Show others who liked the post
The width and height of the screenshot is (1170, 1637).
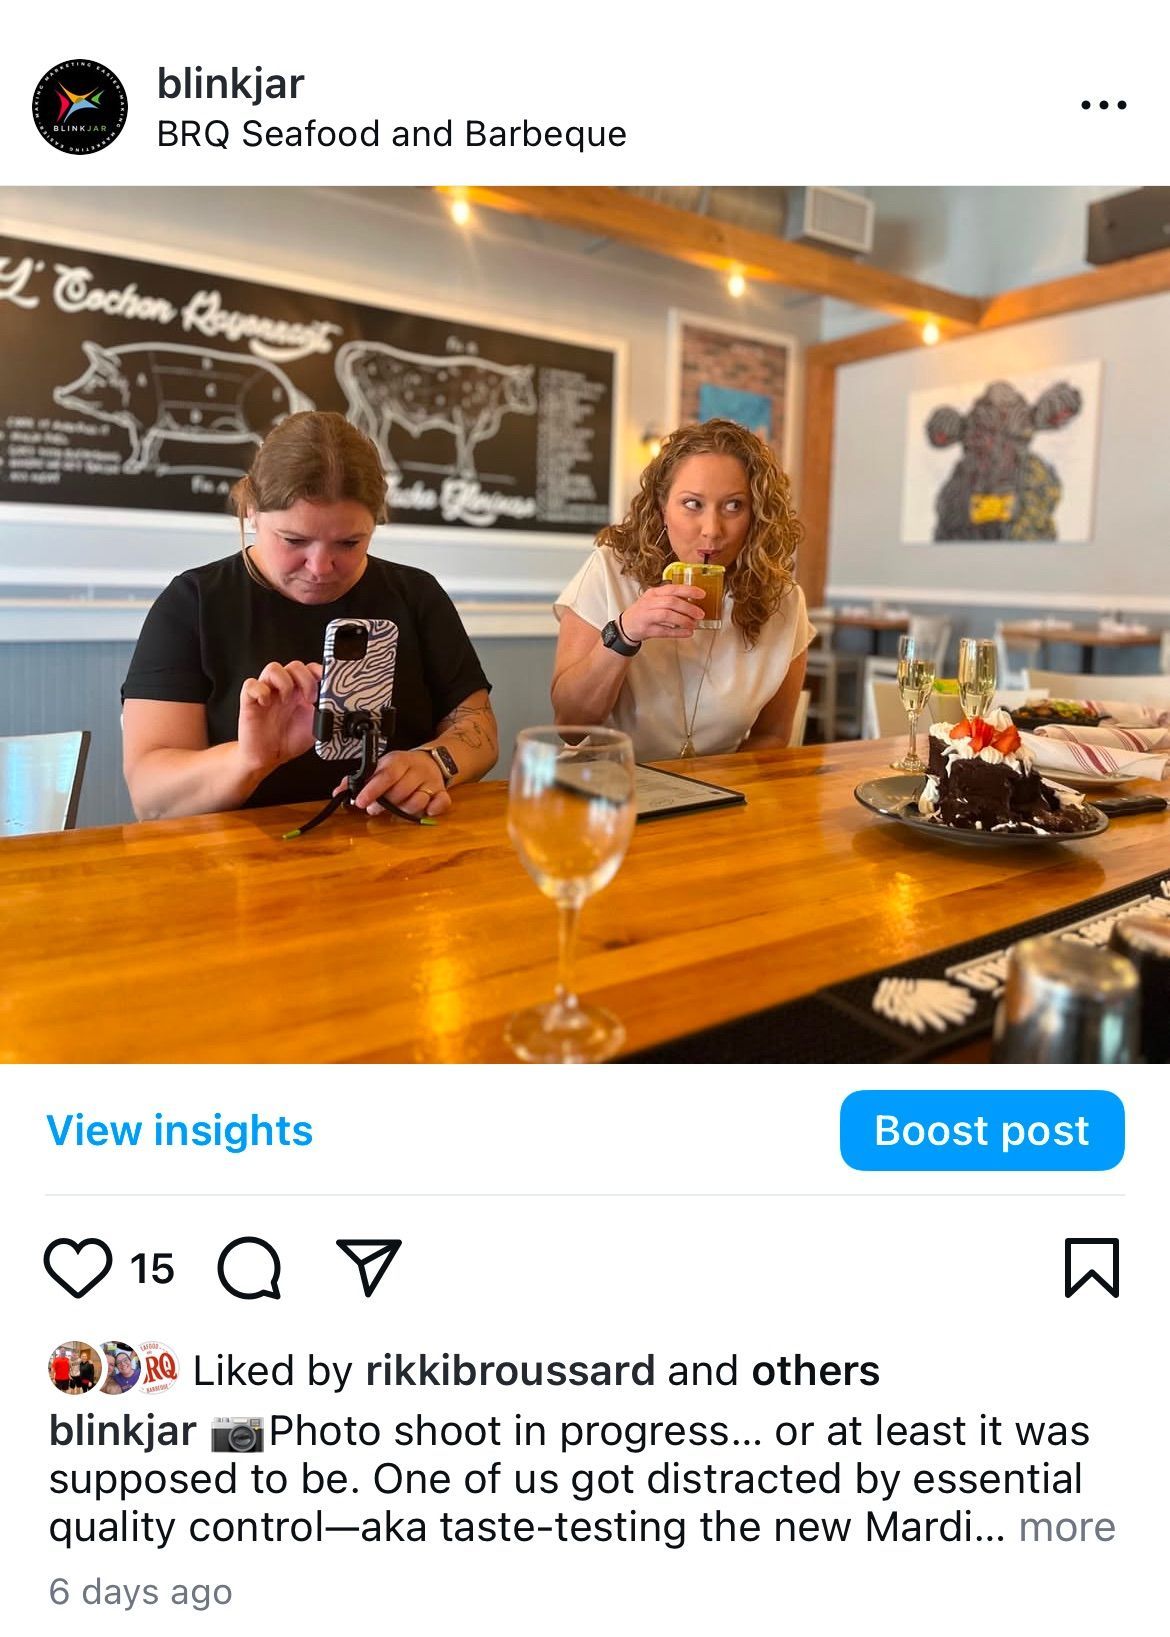coord(815,1370)
